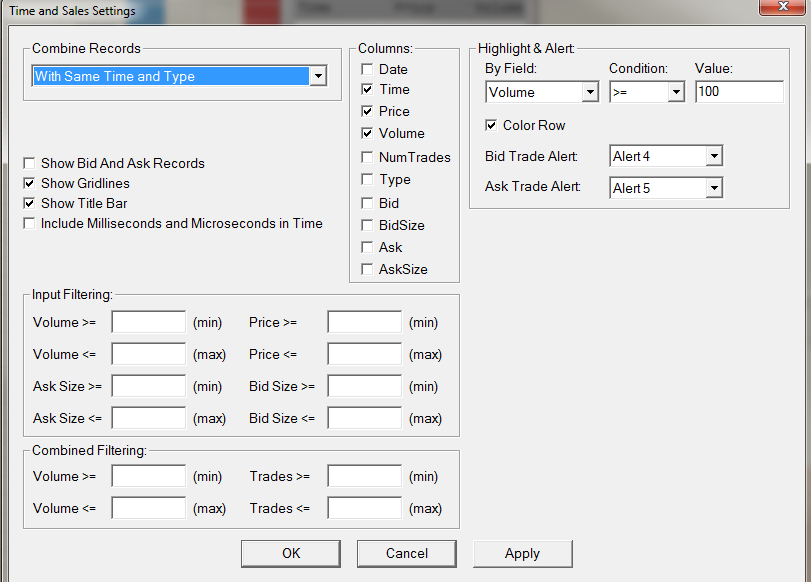Uncheck the Time column checkbox
The height and width of the screenshot is (582, 811).
click(367, 89)
